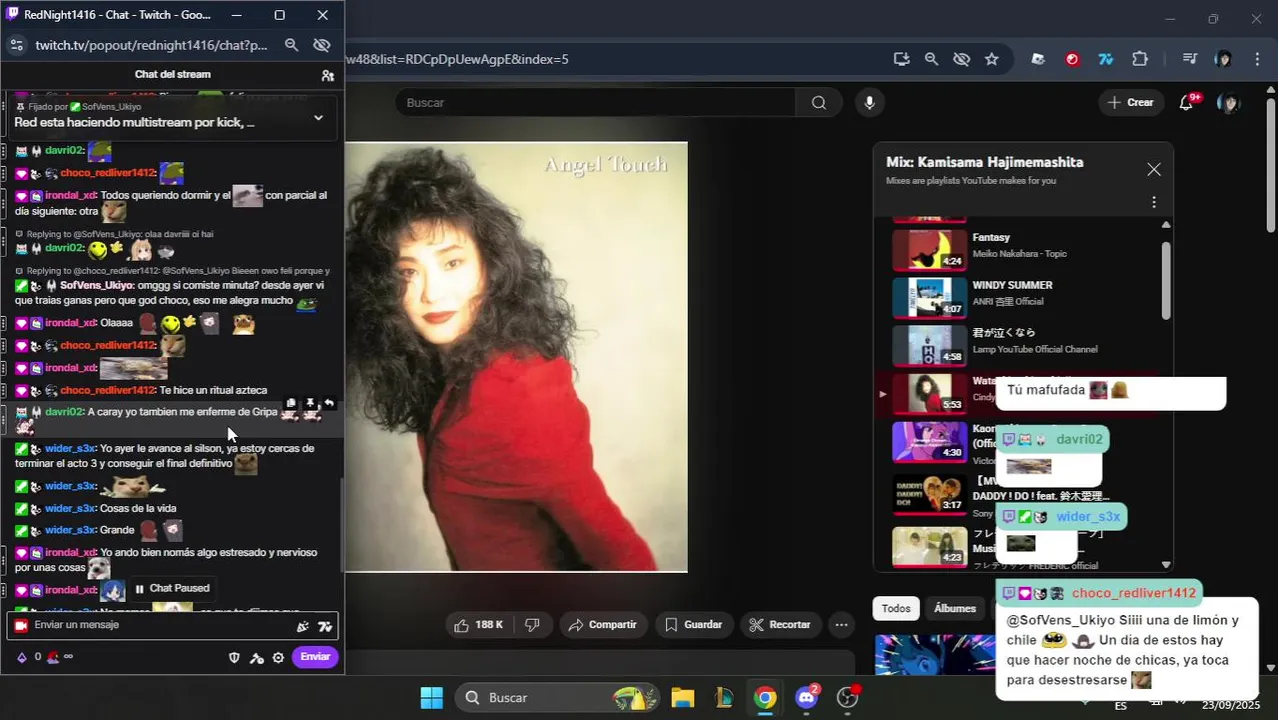Open moderator tasks icon beside the gear
The height and width of the screenshot is (720, 1278).
257,657
